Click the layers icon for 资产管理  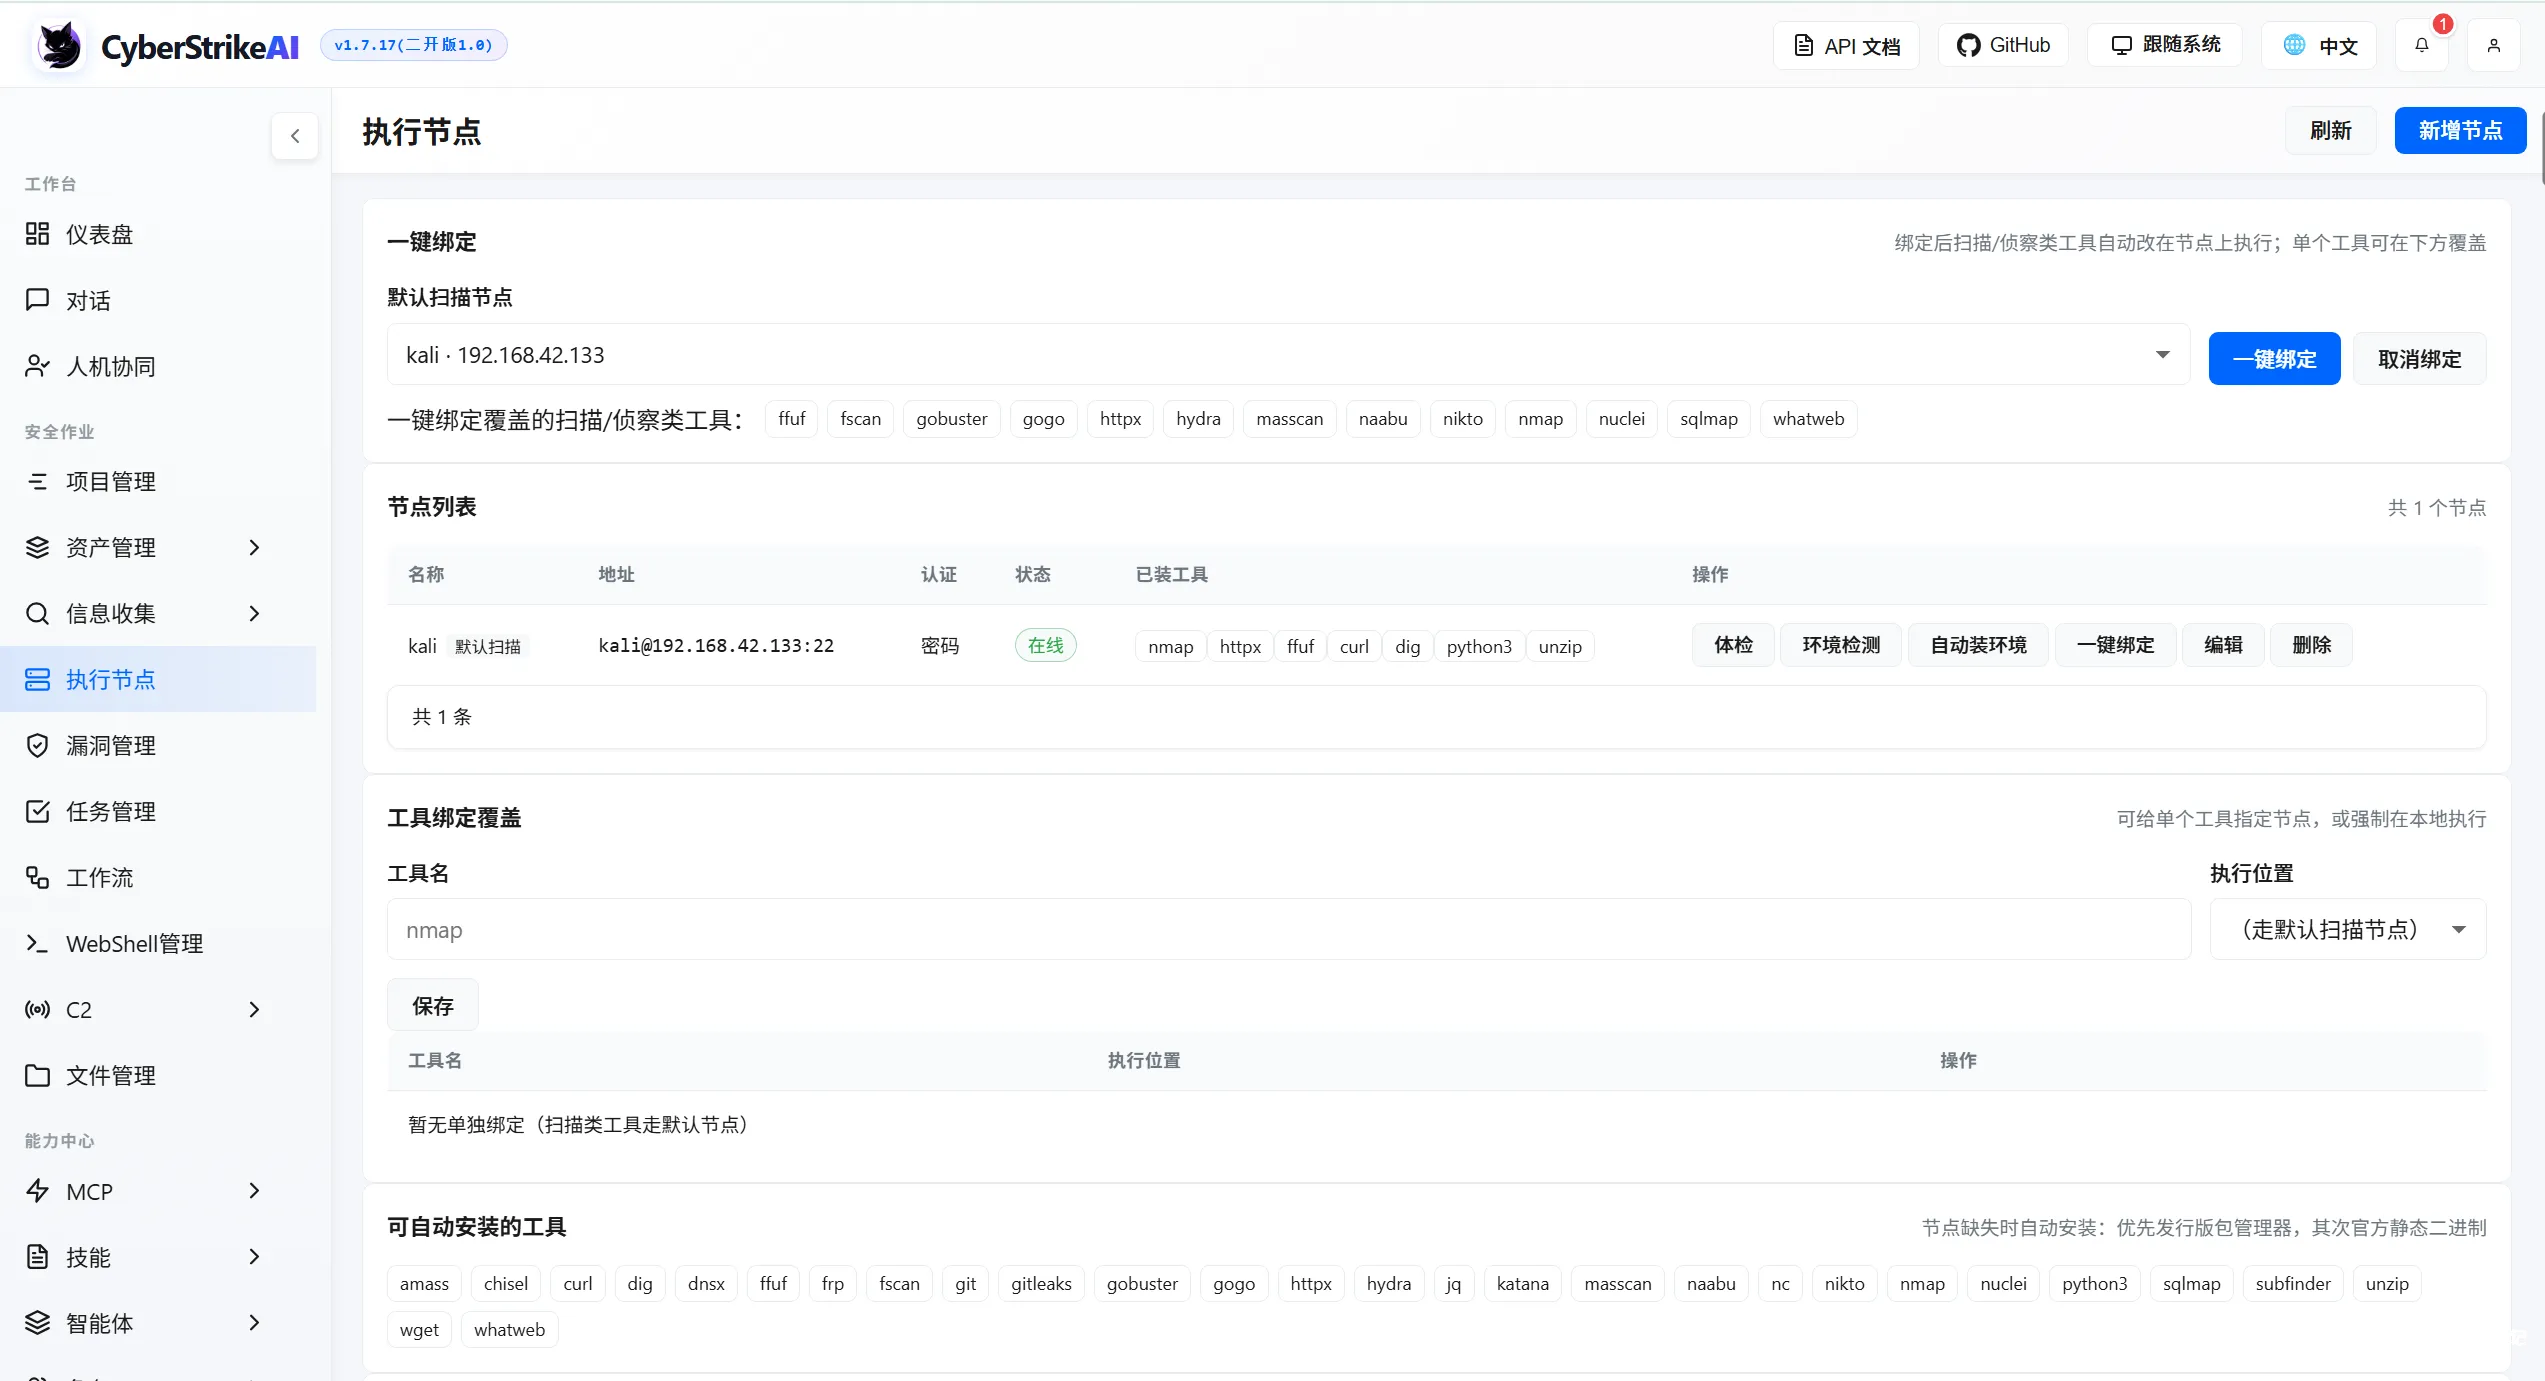coord(37,548)
